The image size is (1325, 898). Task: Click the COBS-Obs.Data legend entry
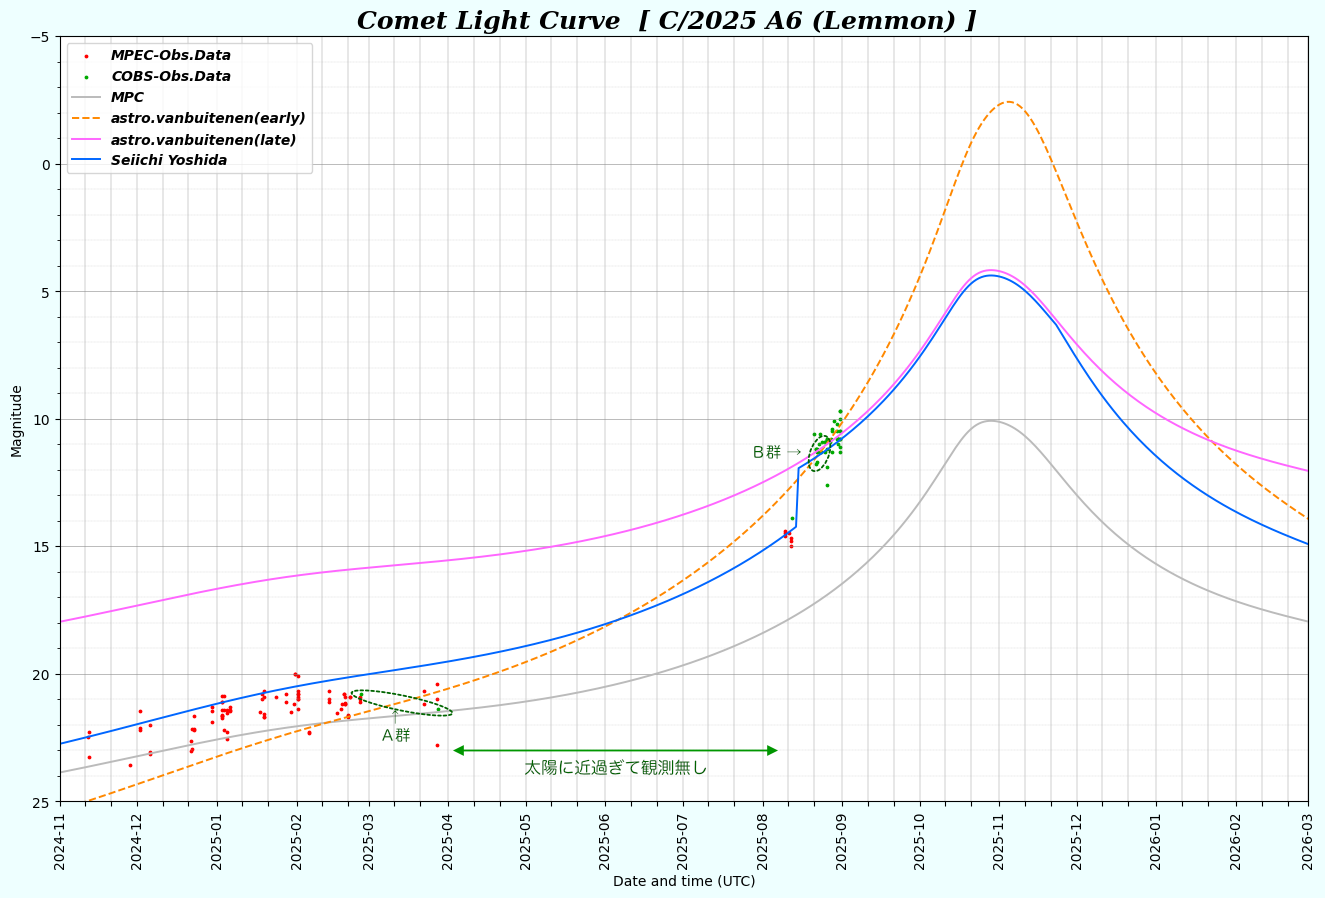(170, 77)
